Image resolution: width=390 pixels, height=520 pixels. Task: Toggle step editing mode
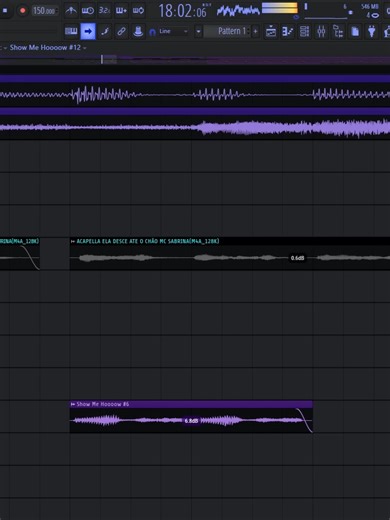[x=105, y=31]
